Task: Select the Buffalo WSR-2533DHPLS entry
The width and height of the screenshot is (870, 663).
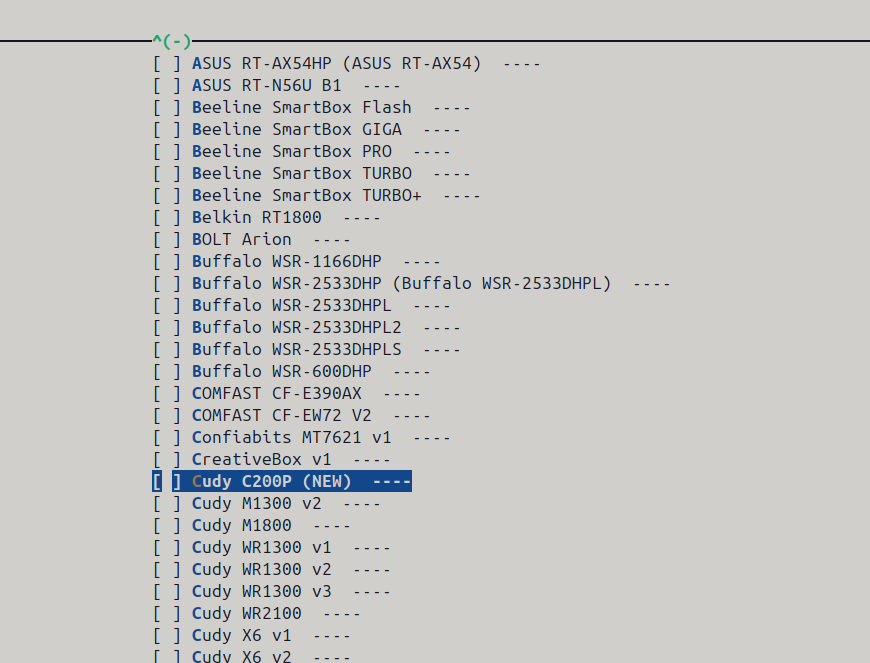Action: coord(306,350)
